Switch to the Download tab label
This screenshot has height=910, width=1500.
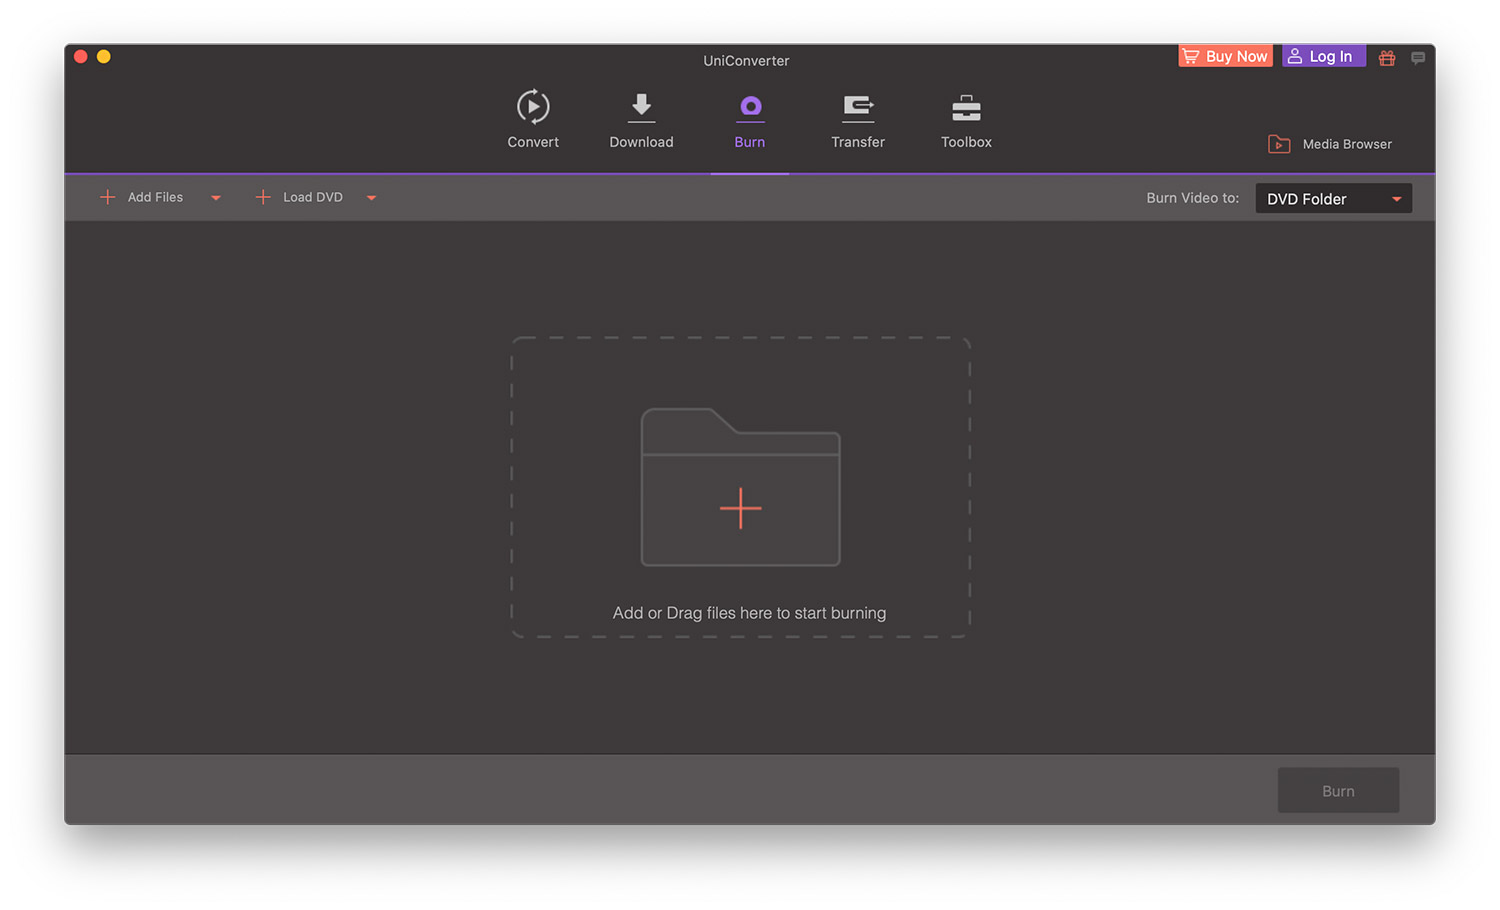coord(641,142)
